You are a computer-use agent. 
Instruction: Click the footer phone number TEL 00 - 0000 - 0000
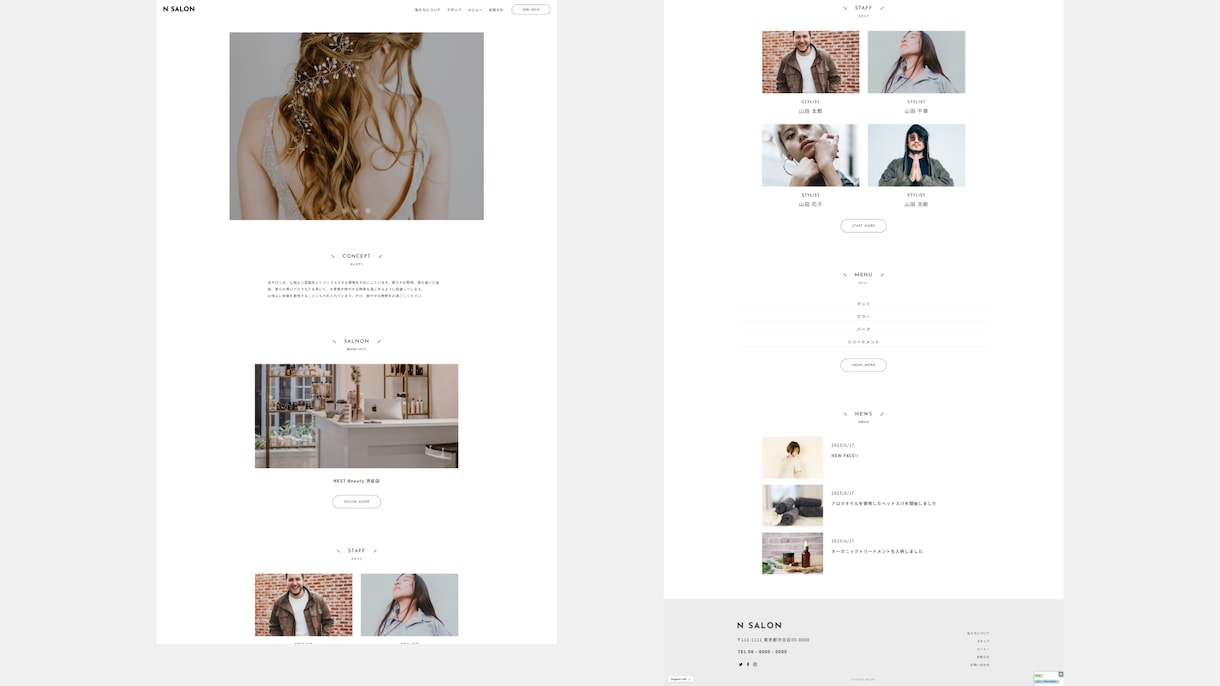click(762, 652)
